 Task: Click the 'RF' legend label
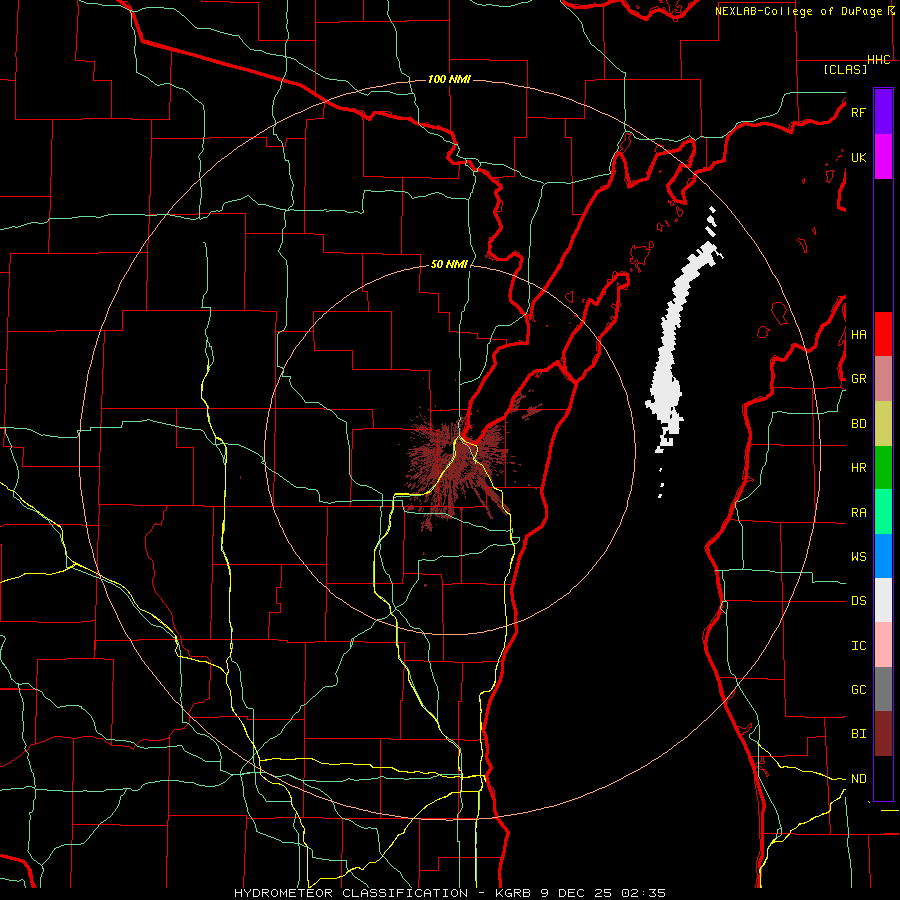click(858, 112)
